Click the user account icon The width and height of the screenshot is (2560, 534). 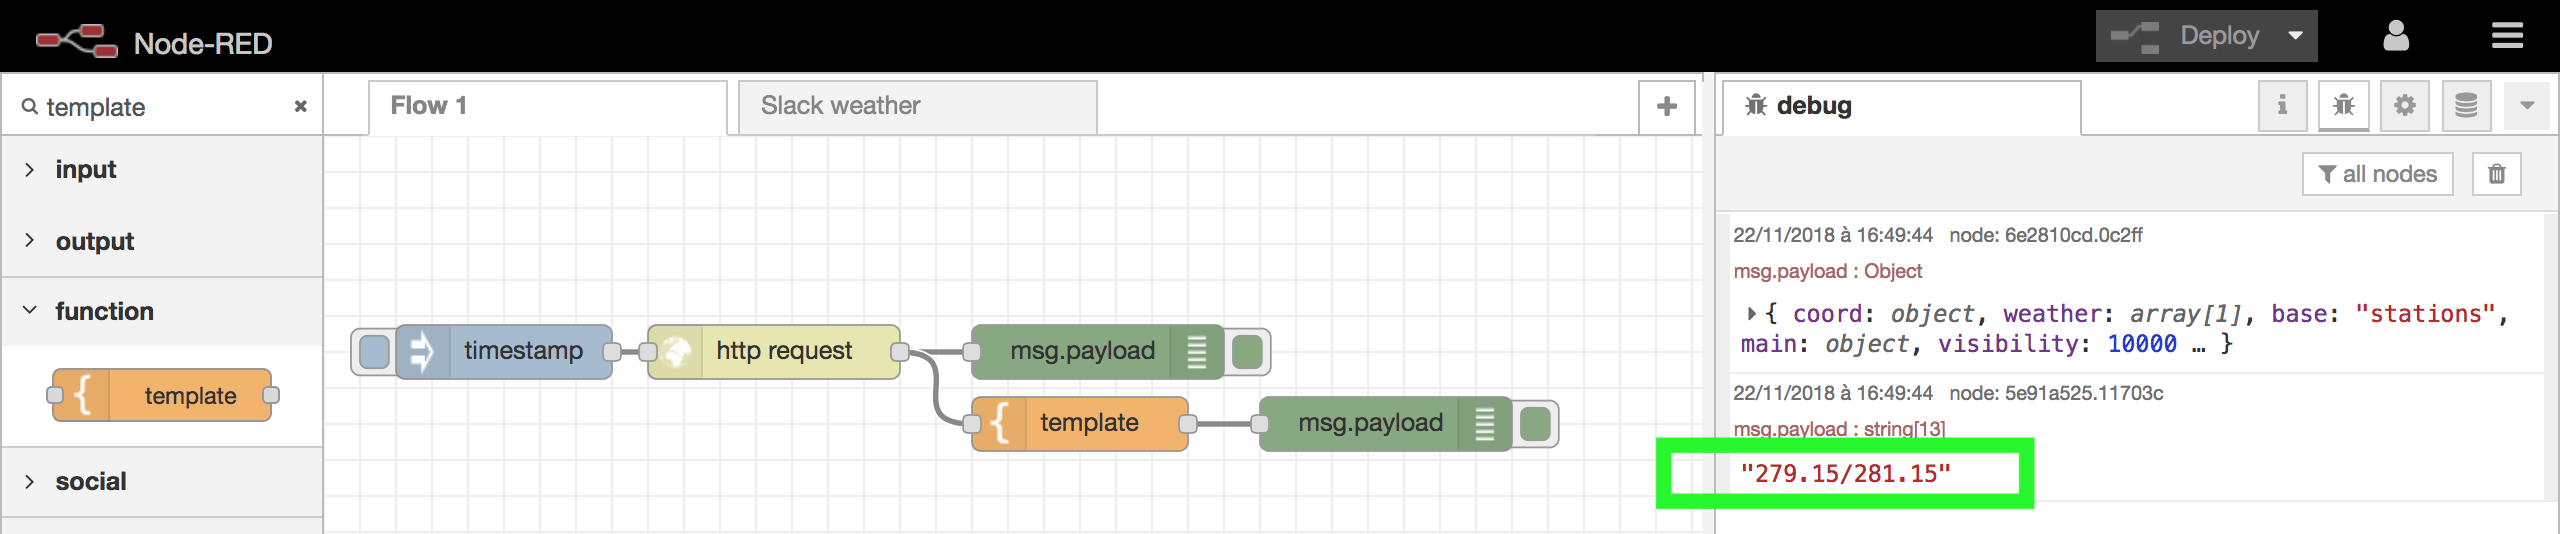coord(2396,37)
